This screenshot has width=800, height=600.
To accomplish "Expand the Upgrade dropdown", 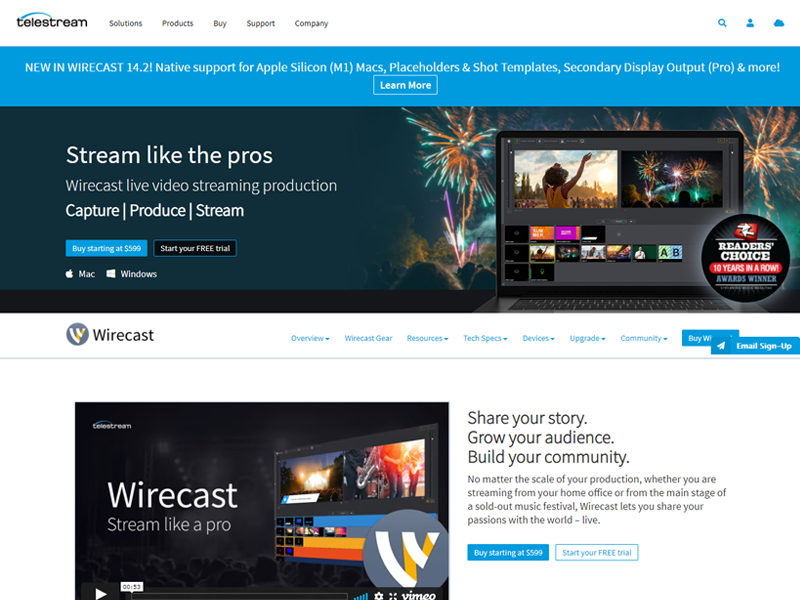I will (587, 338).
